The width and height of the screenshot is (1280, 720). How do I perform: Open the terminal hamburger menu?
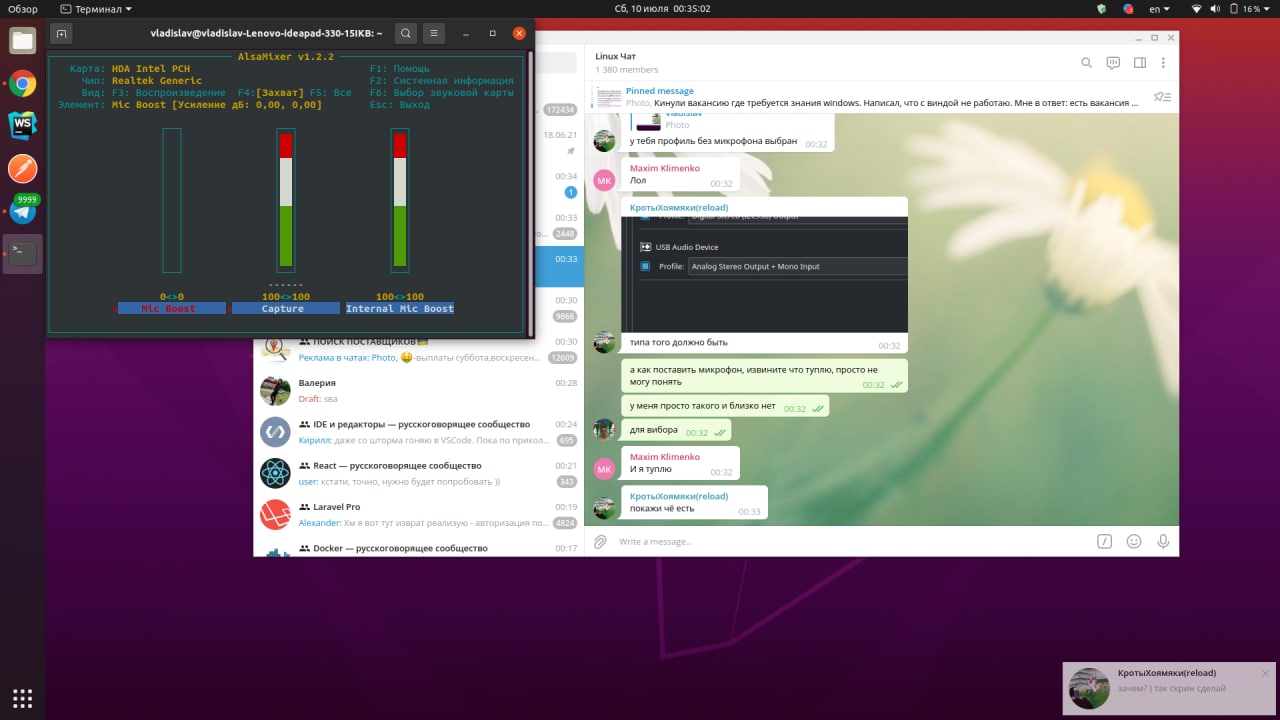click(434, 33)
